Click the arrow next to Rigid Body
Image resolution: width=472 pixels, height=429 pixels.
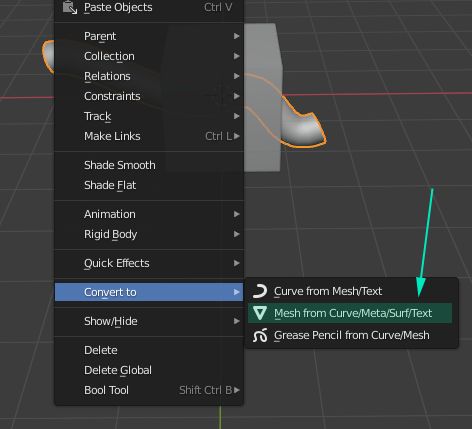237,234
